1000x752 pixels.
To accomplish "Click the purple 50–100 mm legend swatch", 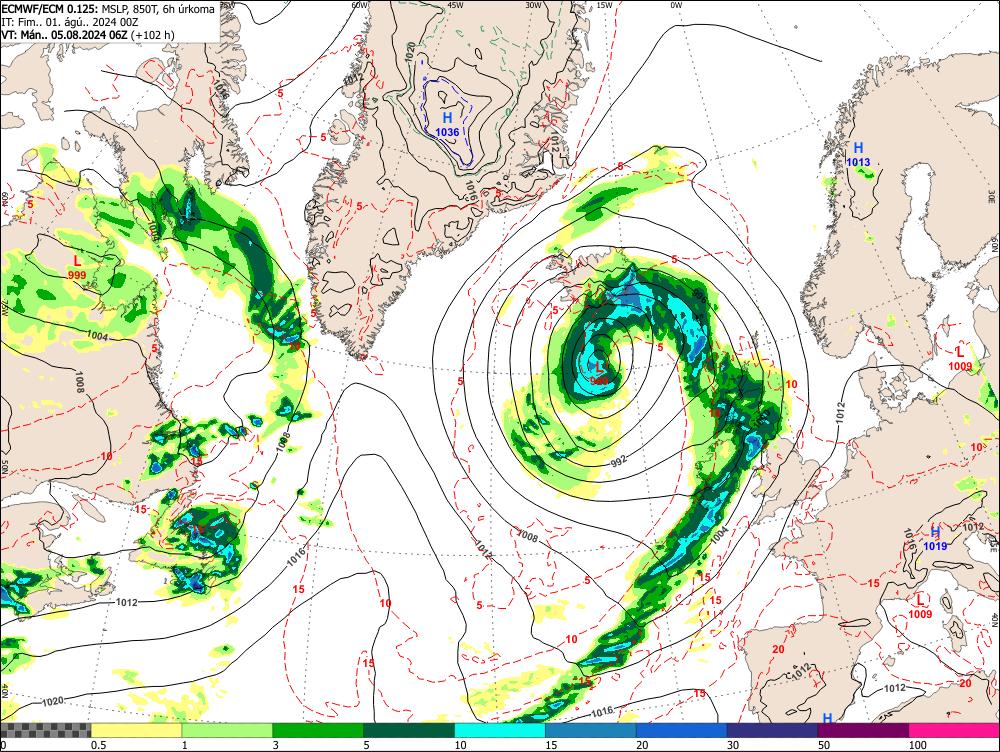I will (864, 730).
